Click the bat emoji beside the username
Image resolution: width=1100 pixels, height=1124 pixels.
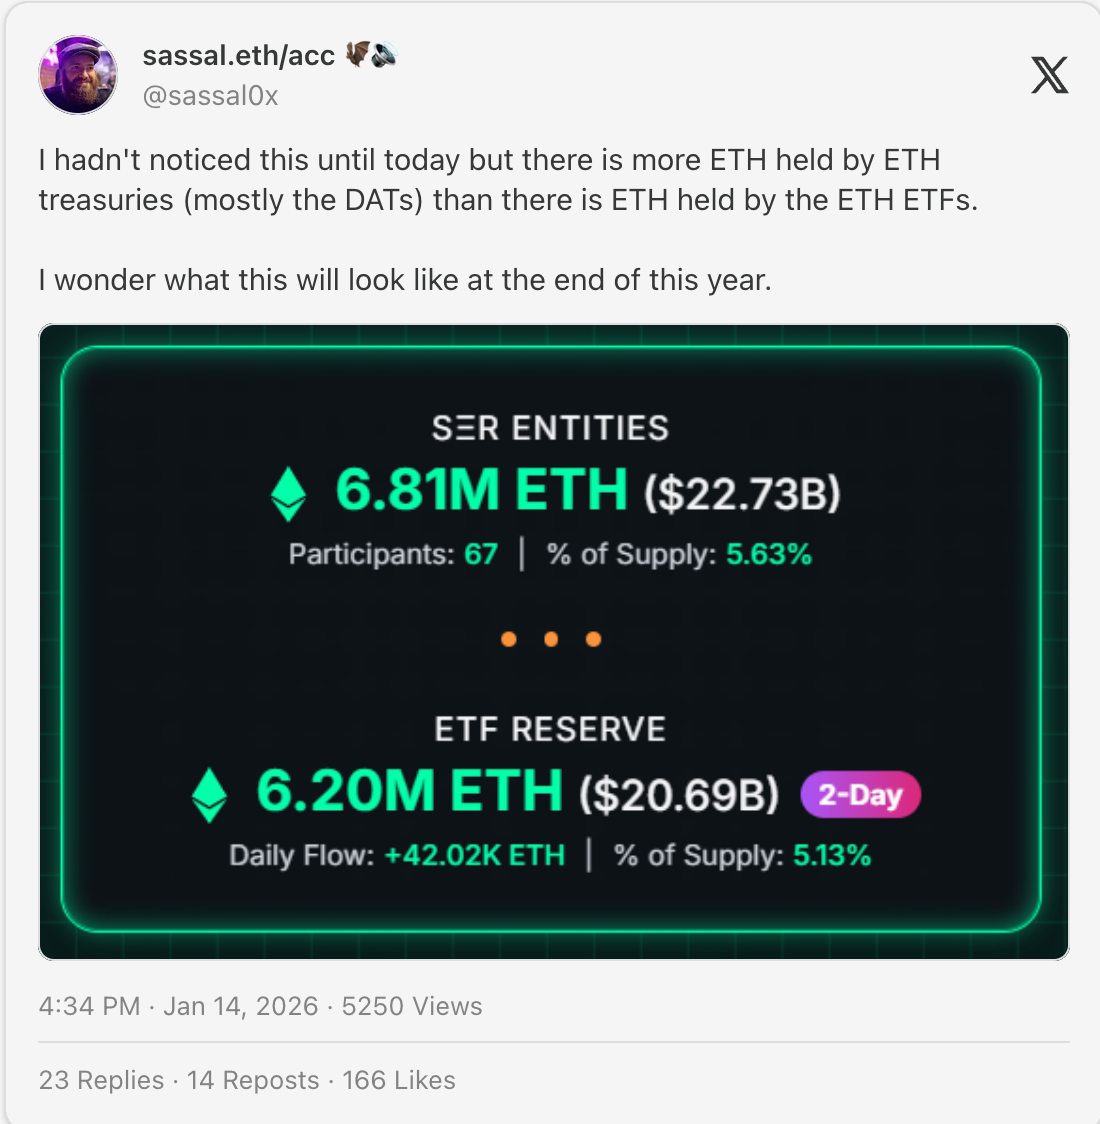[357, 55]
